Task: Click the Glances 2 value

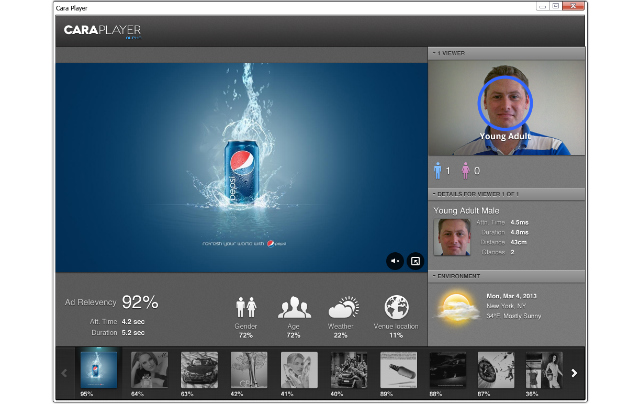Action: click(512, 252)
